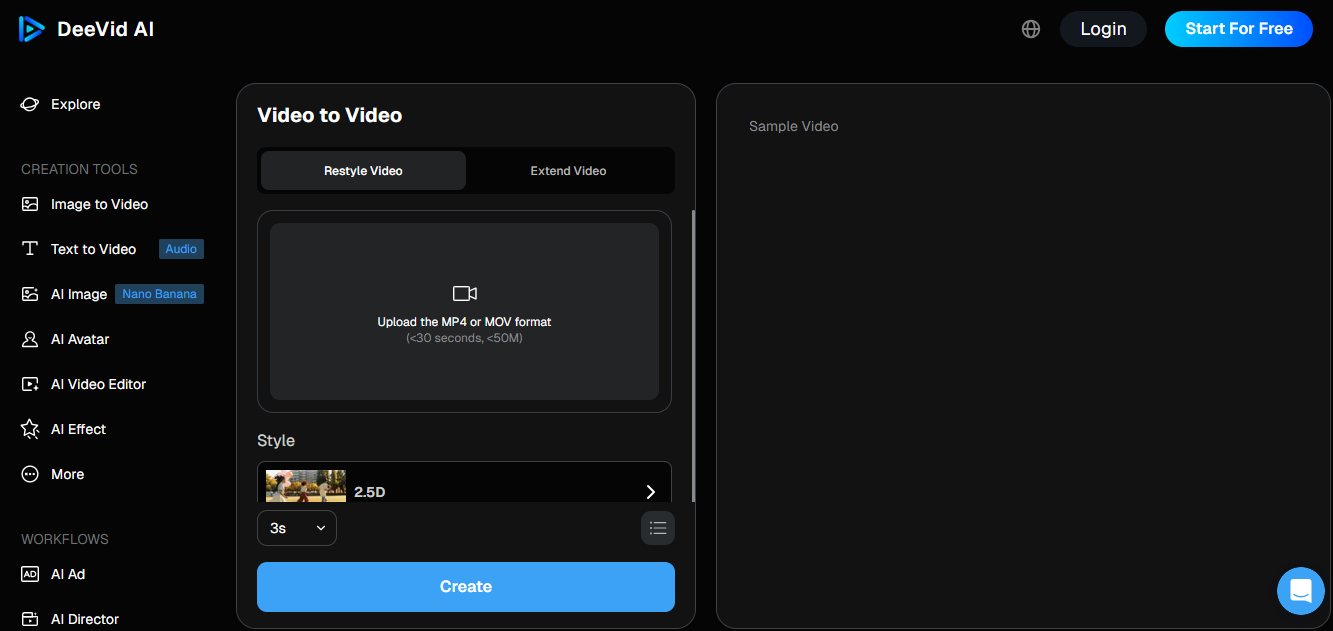Open the AI Effect star icon
1333x631 pixels.
(x=30, y=429)
